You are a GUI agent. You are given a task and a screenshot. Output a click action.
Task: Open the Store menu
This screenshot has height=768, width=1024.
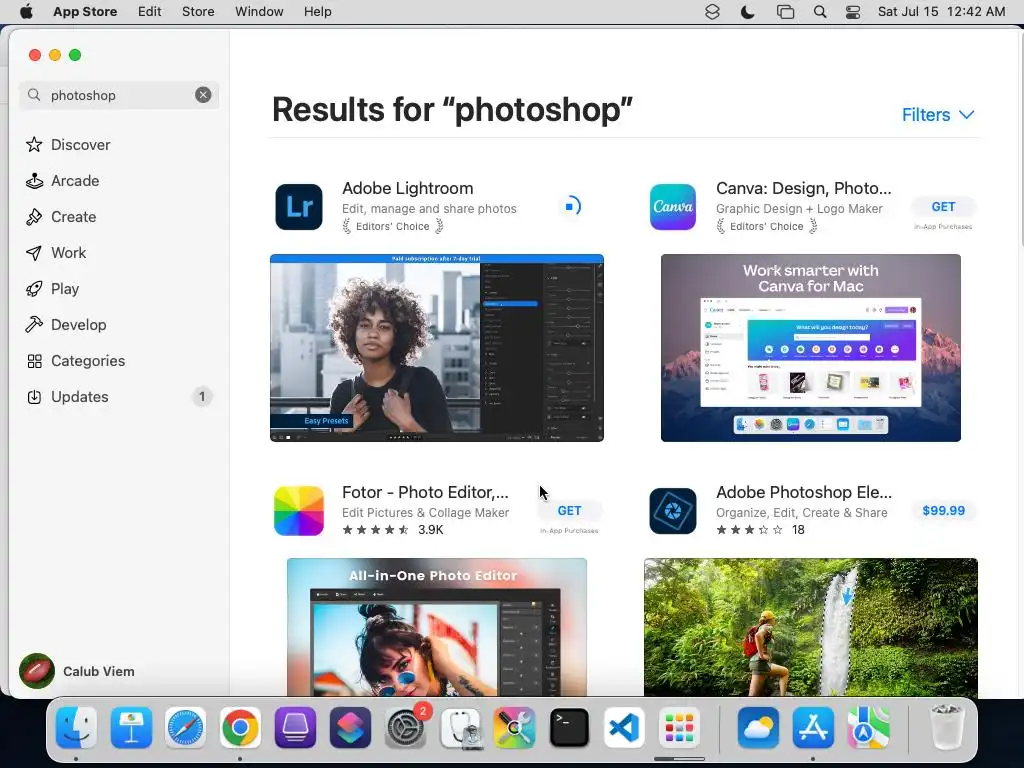(198, 12)
